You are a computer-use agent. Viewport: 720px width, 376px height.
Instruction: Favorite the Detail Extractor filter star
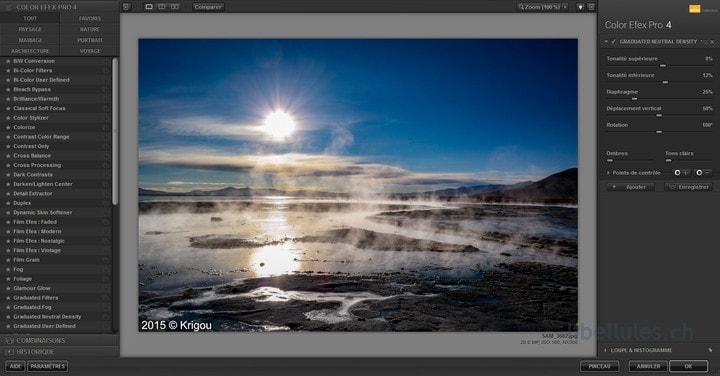click(x=8, y=194)
